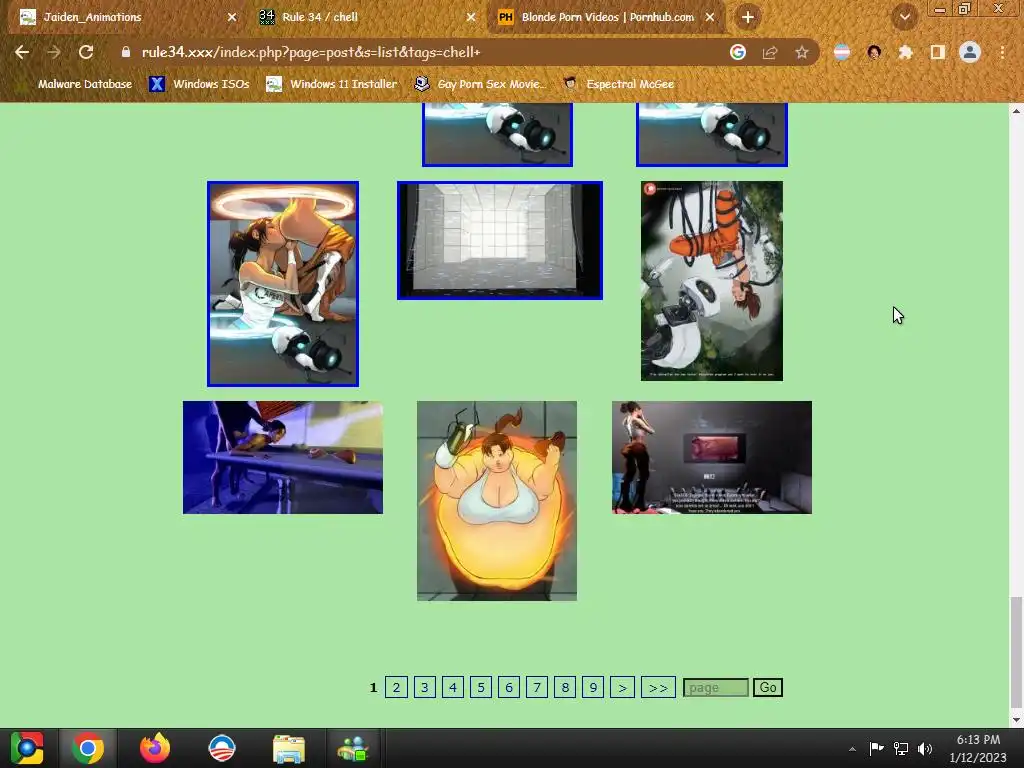The image size is (1024, 768).
Task: Go to results page 3
Action: pos(424,688)
